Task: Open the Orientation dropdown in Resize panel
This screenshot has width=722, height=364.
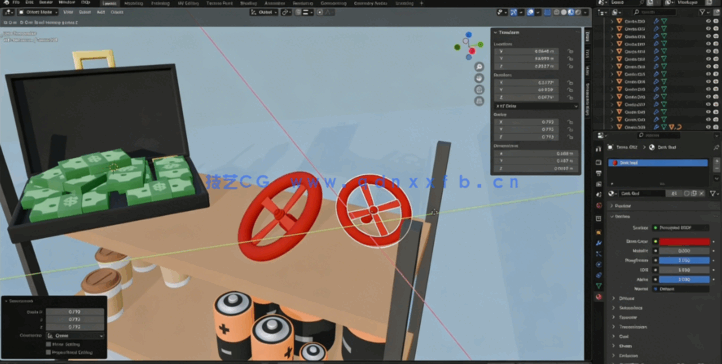Action: tap(75, 336)
